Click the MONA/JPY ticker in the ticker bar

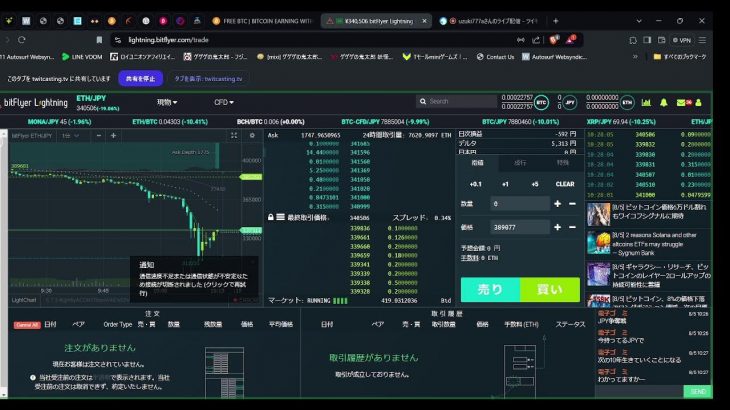tap(59, 122)
